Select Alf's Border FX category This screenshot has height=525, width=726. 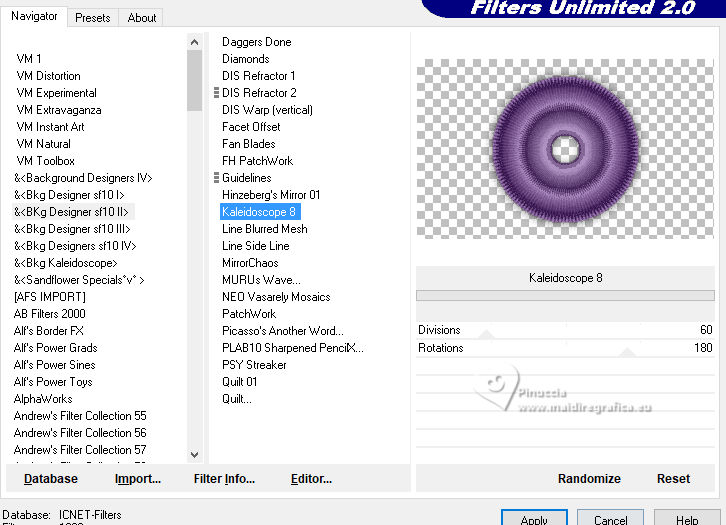[49, 331]
